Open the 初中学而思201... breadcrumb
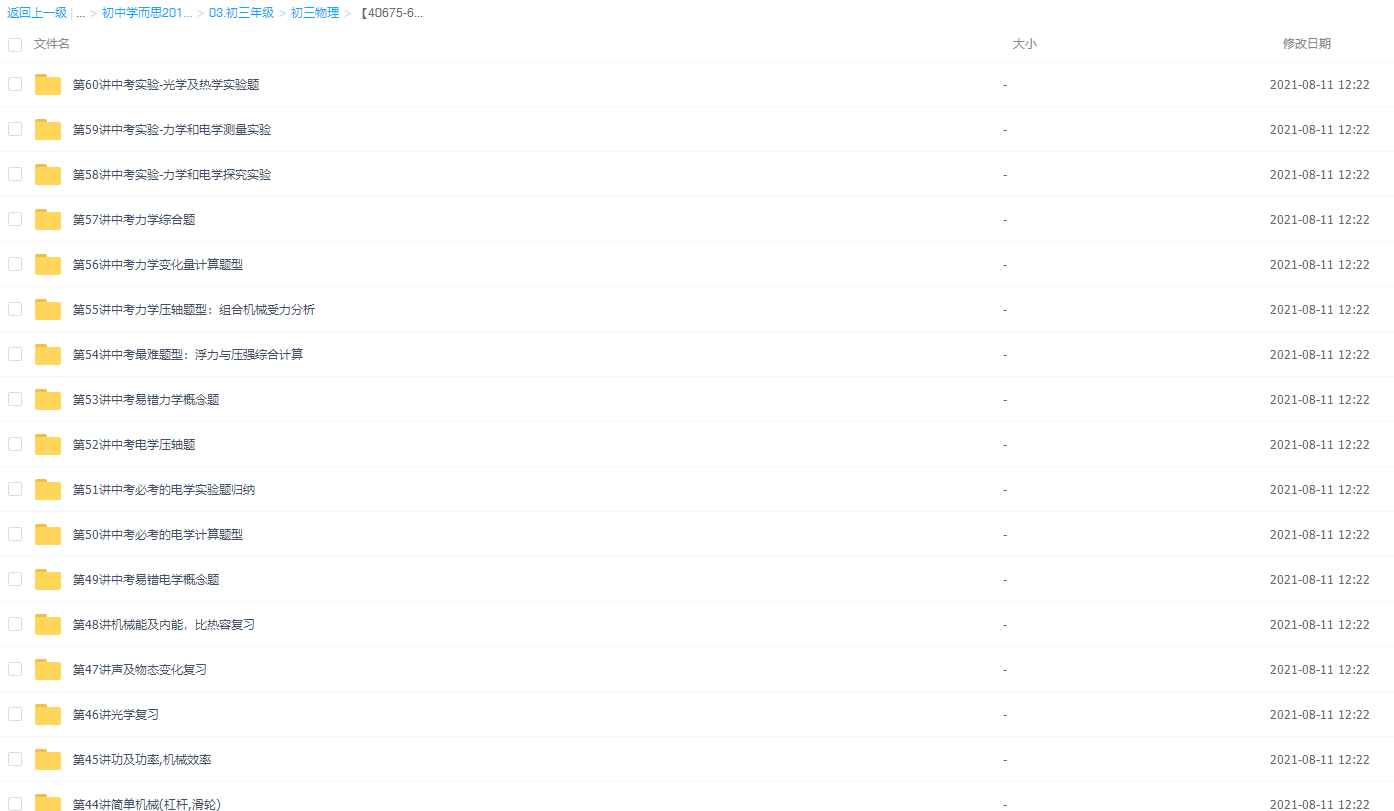1394x811 pixels. 147,13
